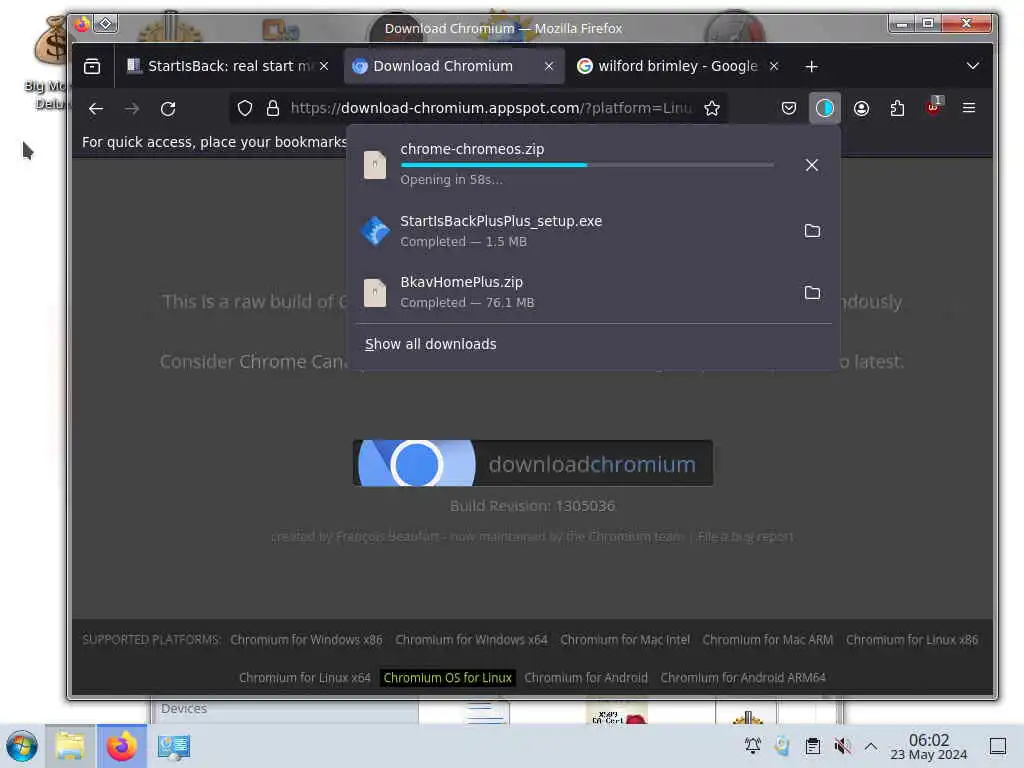Open the Firefox hamburger menu

pos(969,108)
